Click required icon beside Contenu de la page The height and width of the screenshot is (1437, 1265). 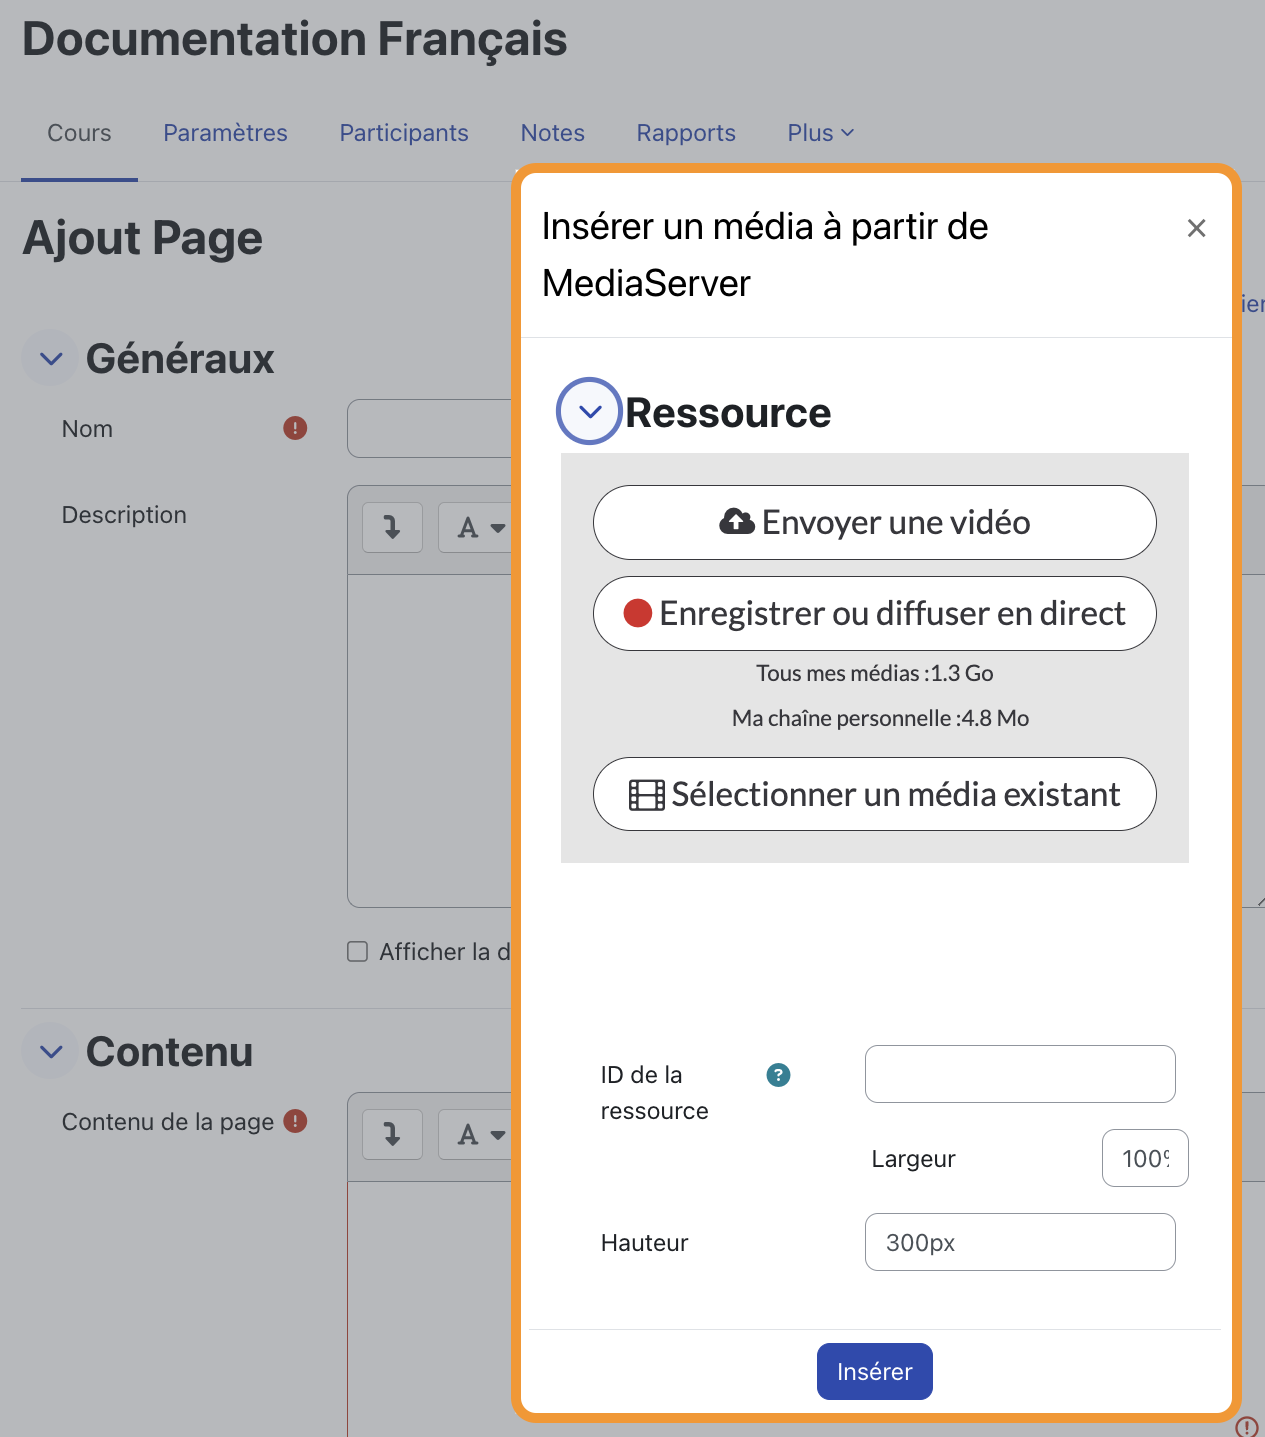[x=295, y=1121]
